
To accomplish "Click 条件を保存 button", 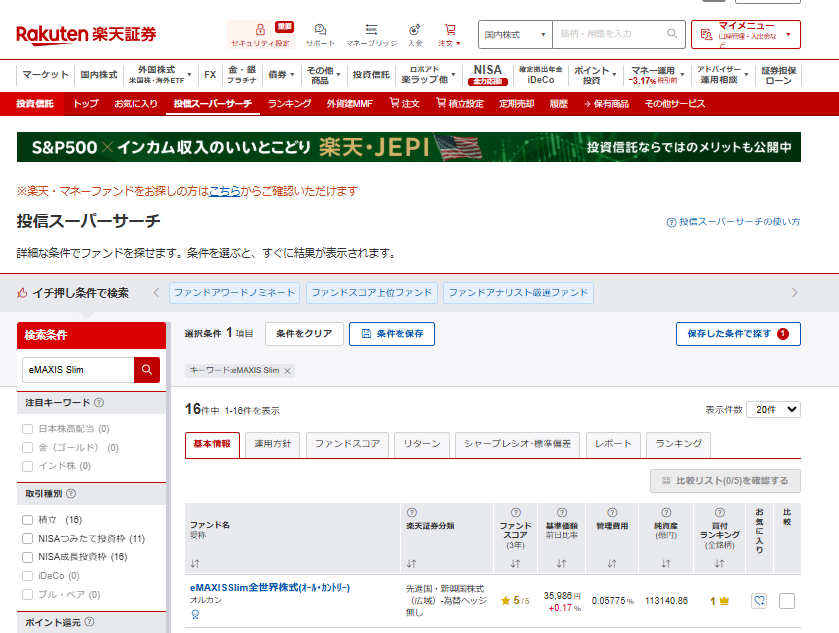I will tap(392, 334).
